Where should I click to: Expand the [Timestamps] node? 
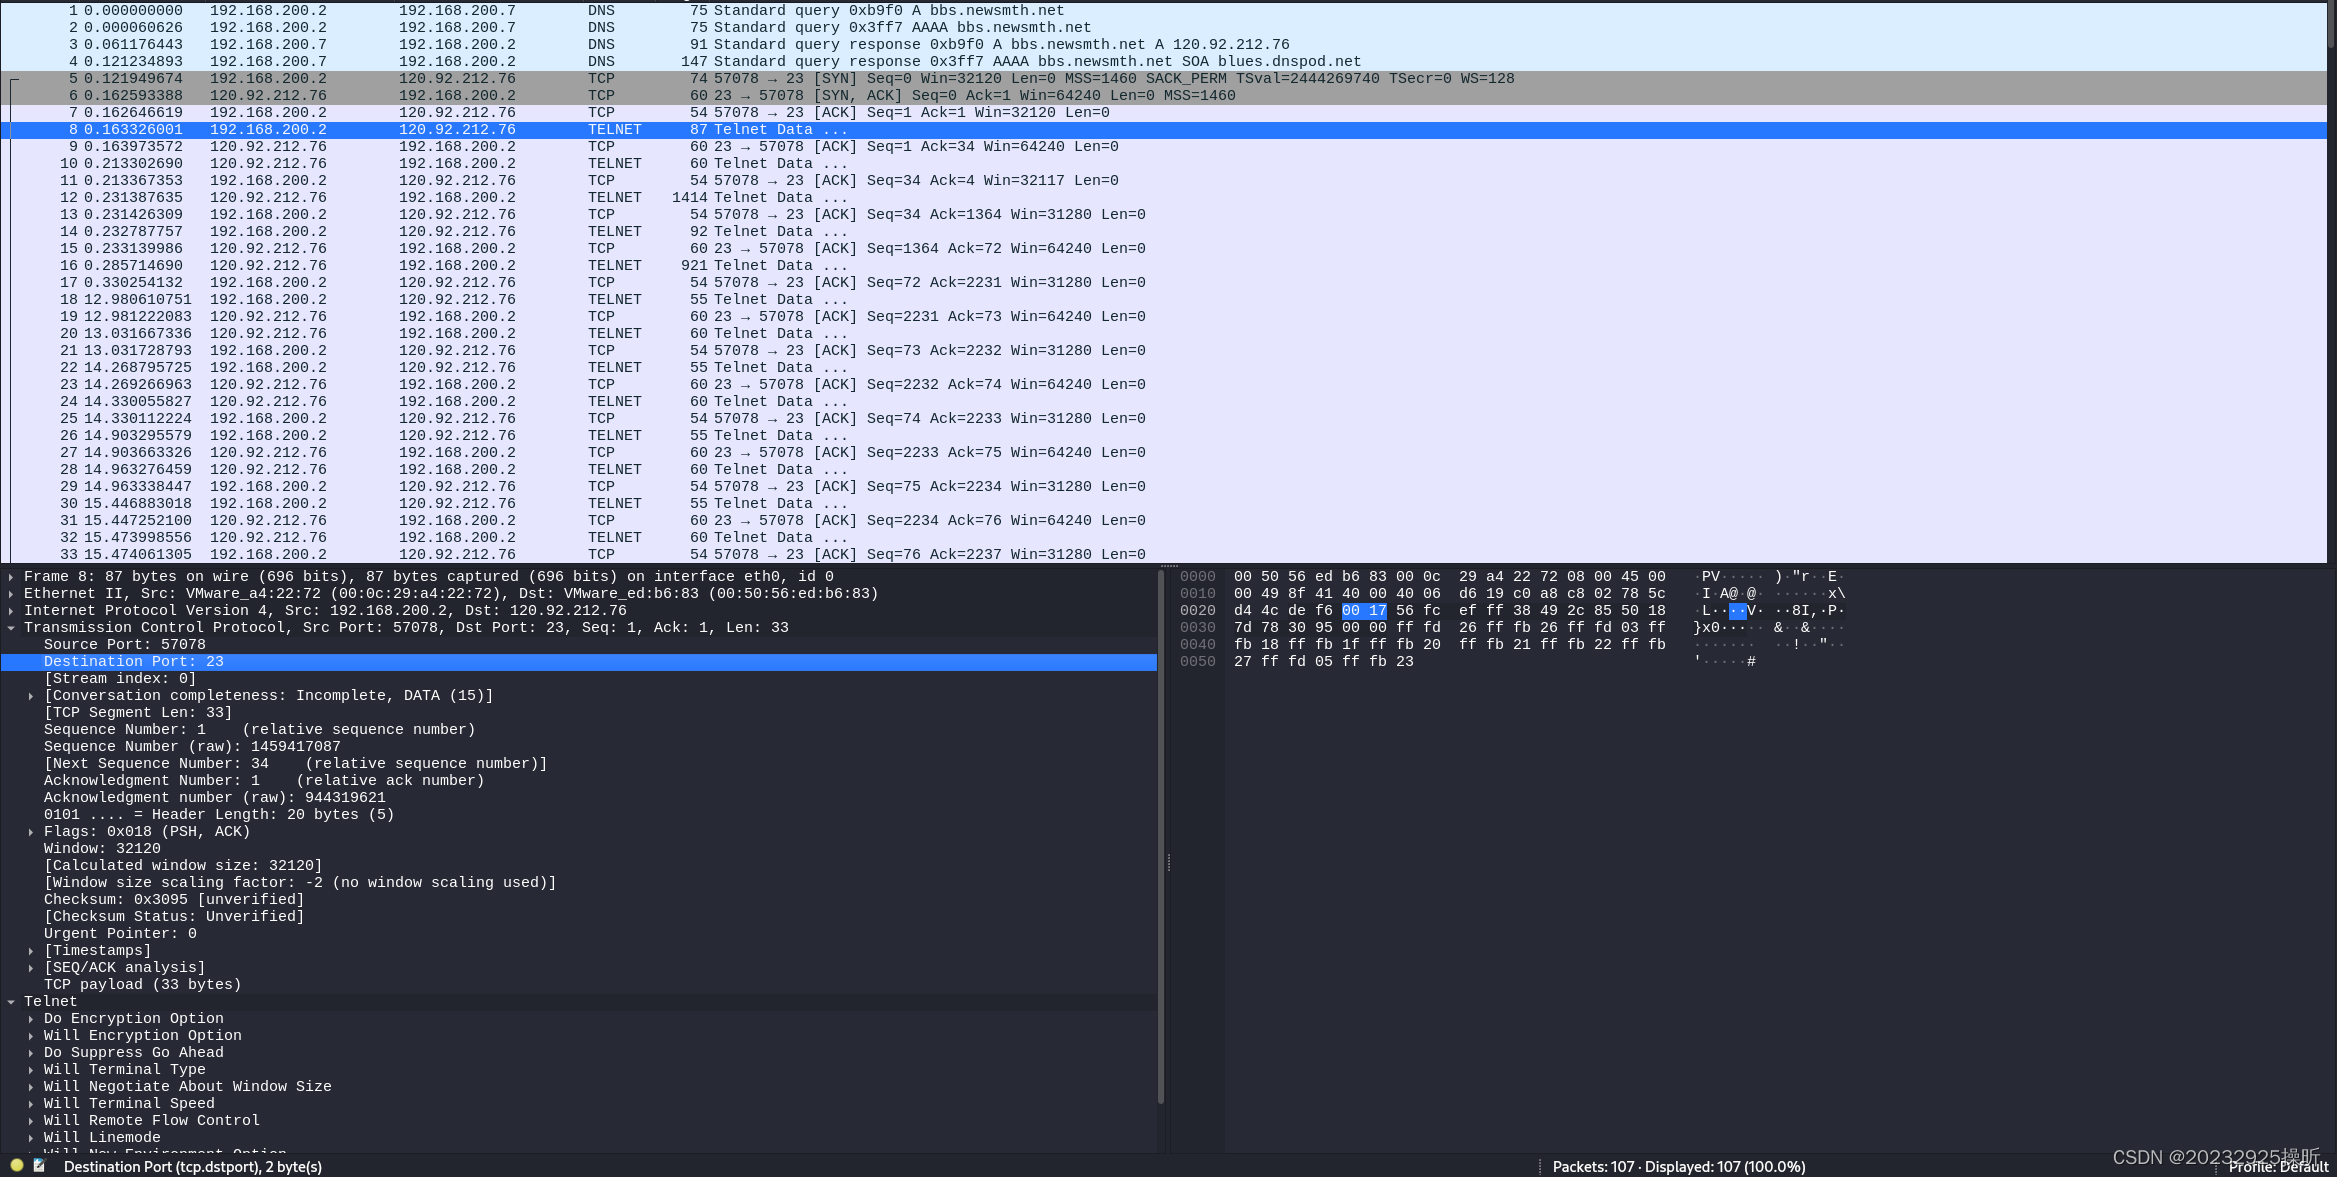pos(31,951)
